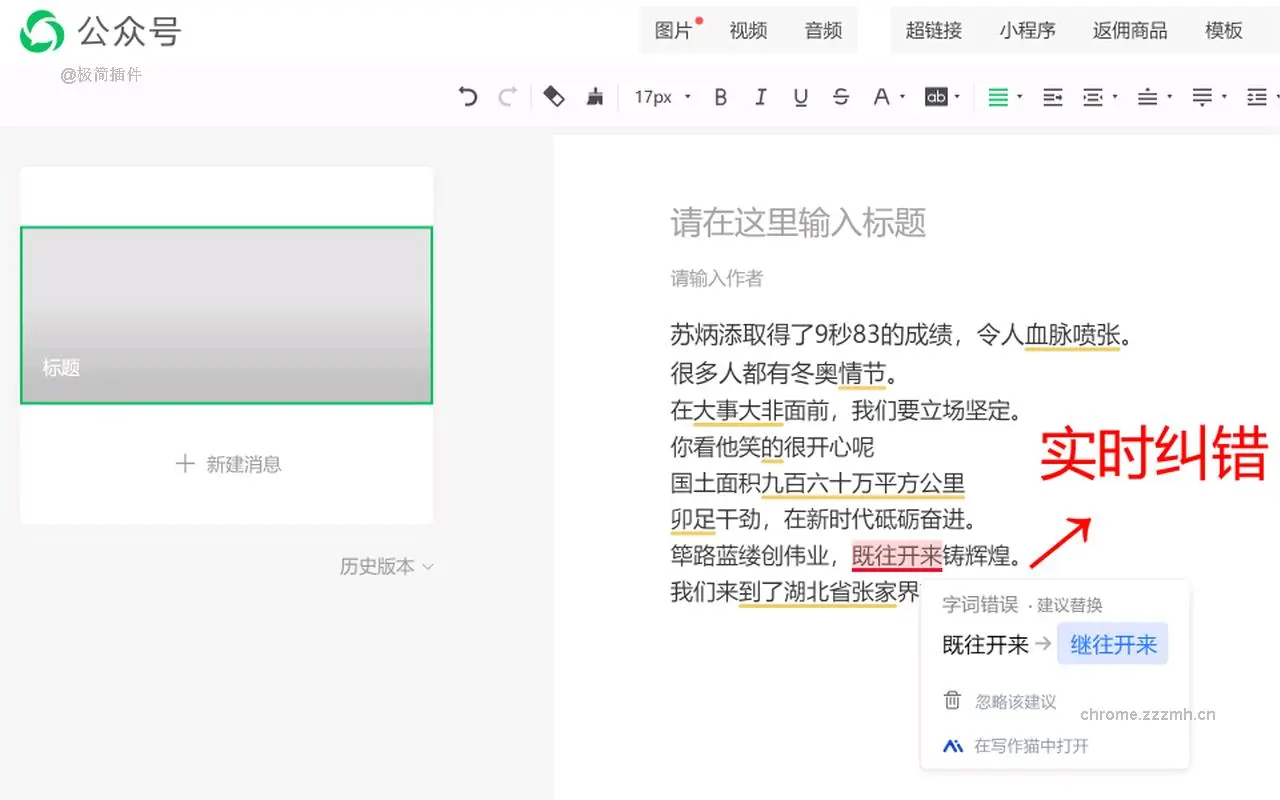Select the clear formatting eraser icon

click(x=554, y=97)
